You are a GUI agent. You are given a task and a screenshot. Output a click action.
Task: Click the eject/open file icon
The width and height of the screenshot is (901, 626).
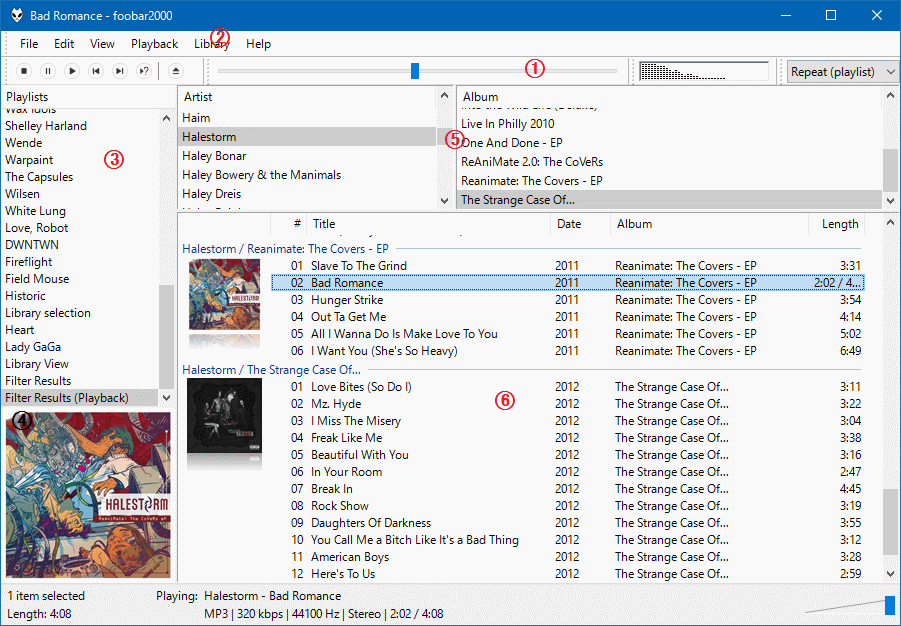[x=176, y=71]
